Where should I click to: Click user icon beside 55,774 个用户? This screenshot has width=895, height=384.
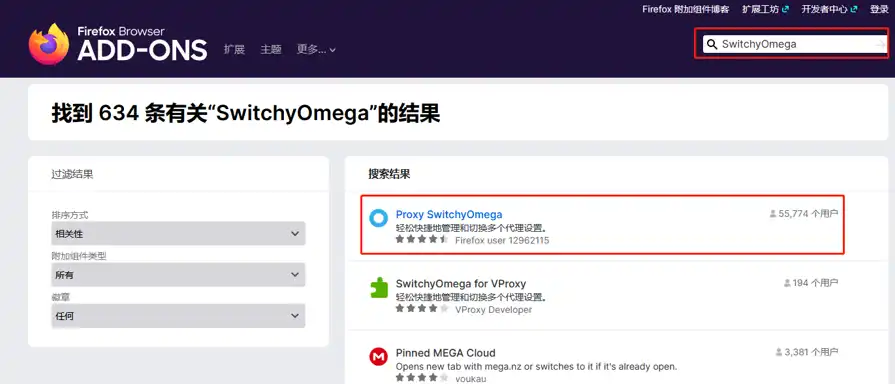pos(773,214)
